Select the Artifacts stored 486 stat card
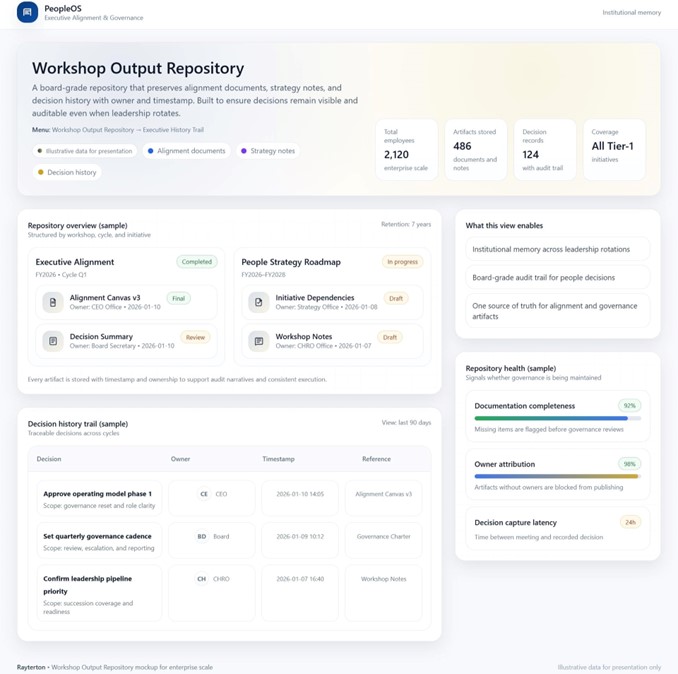Viewport: 678px width, 674px height. (475, 150)
